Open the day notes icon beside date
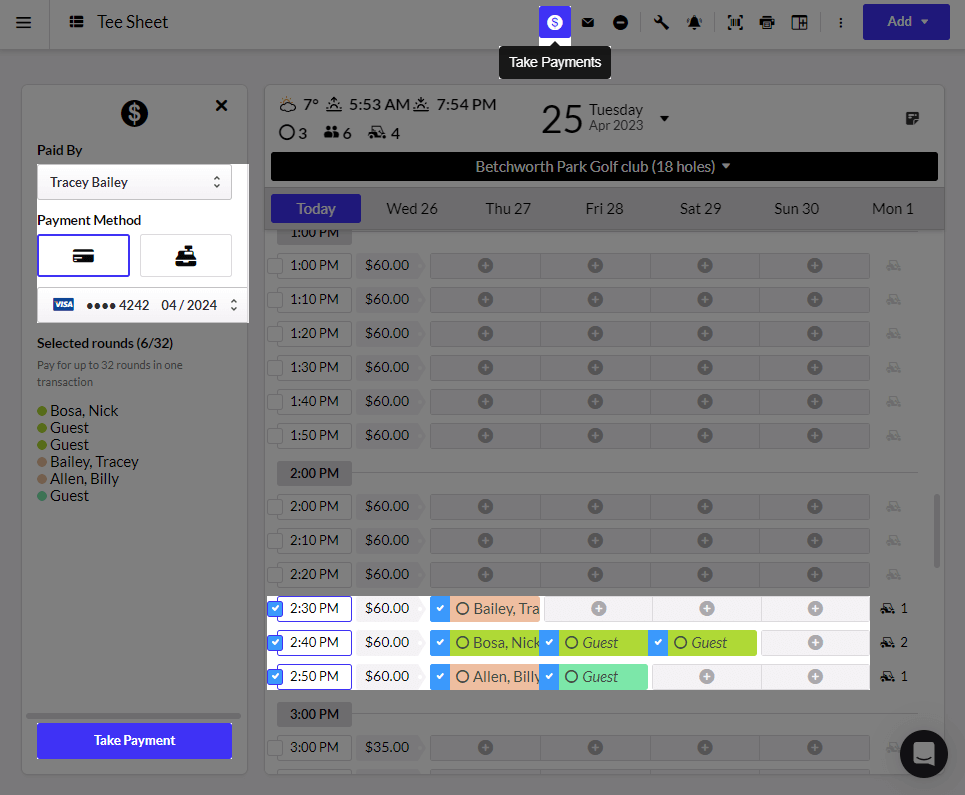 [912, 118]
